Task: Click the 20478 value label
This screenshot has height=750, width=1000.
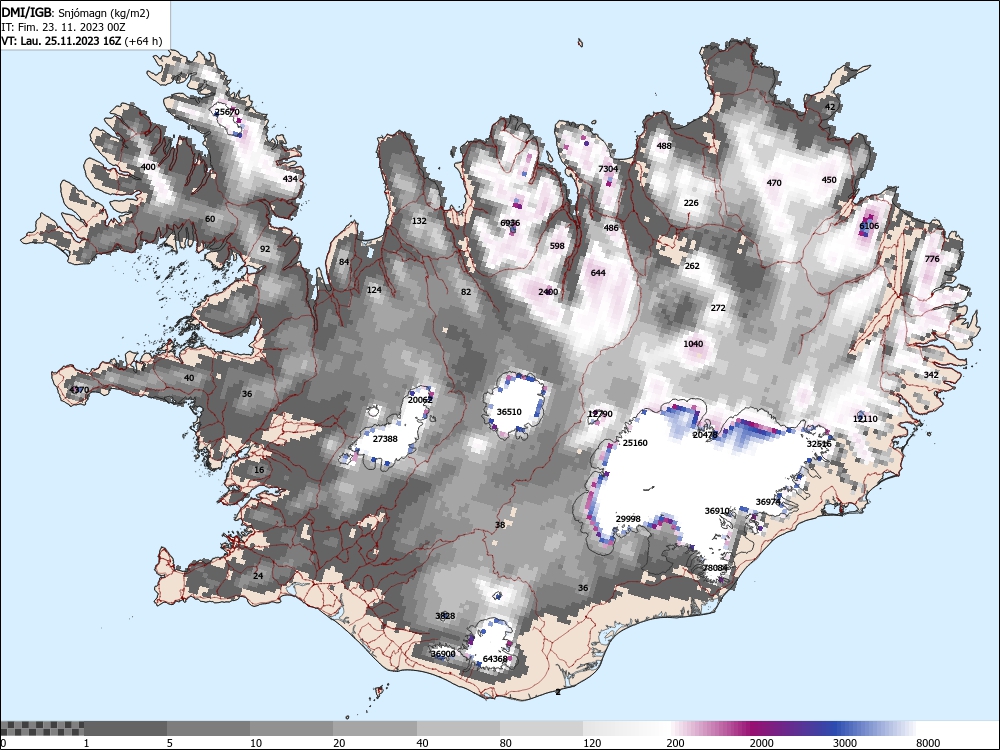Action: (705, 435)
